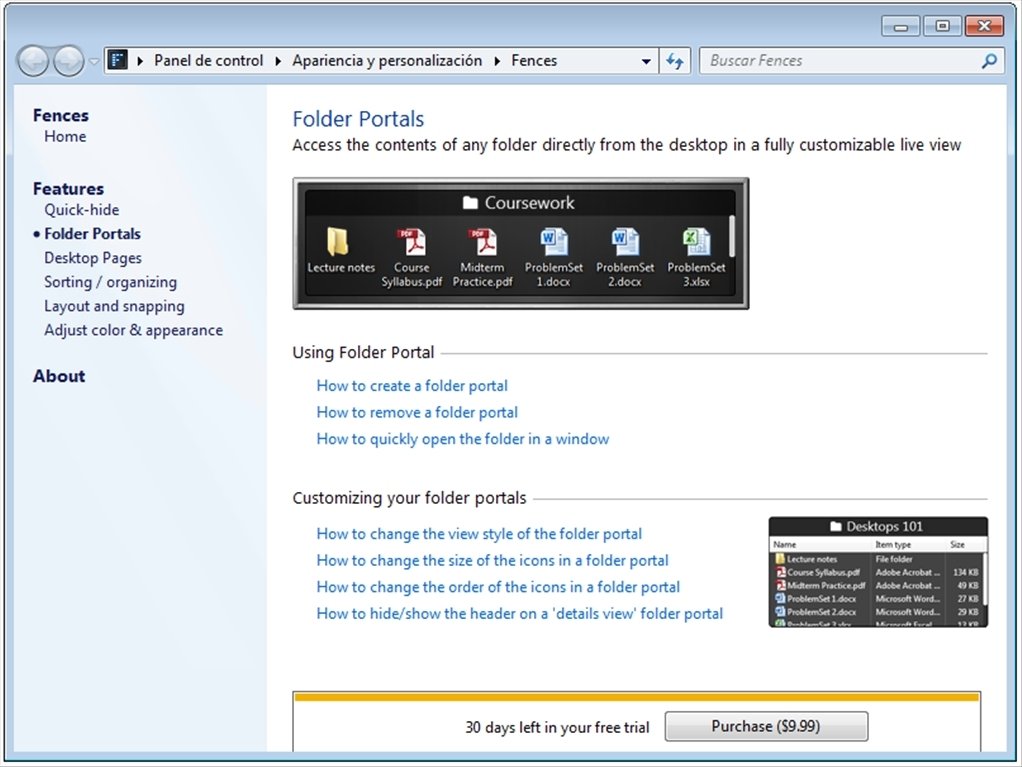Click the Fences icon in address bar
The height and width of the screenshot is (767, 1022).
[117, 61]
